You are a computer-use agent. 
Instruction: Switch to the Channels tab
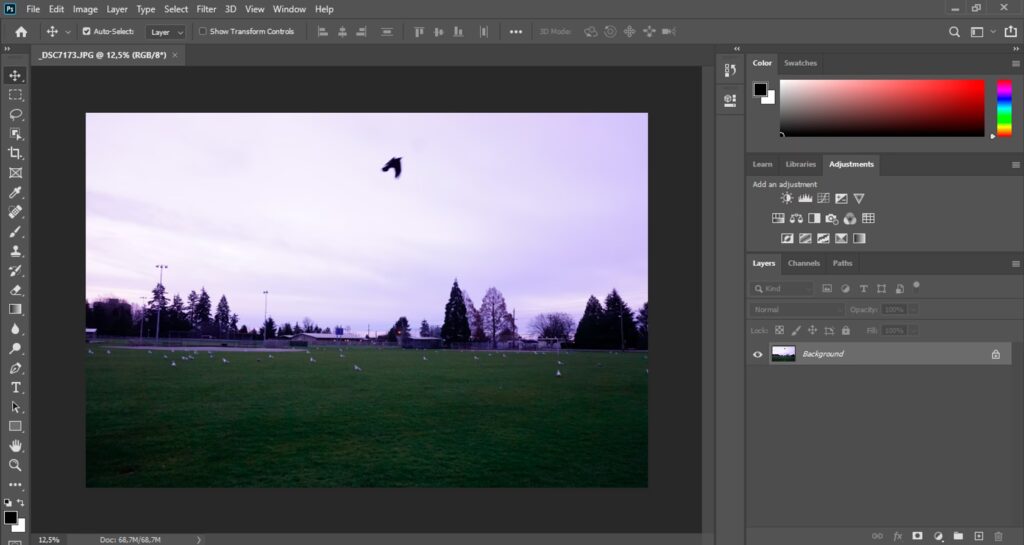pyautogui.click(x=804, y=263)
